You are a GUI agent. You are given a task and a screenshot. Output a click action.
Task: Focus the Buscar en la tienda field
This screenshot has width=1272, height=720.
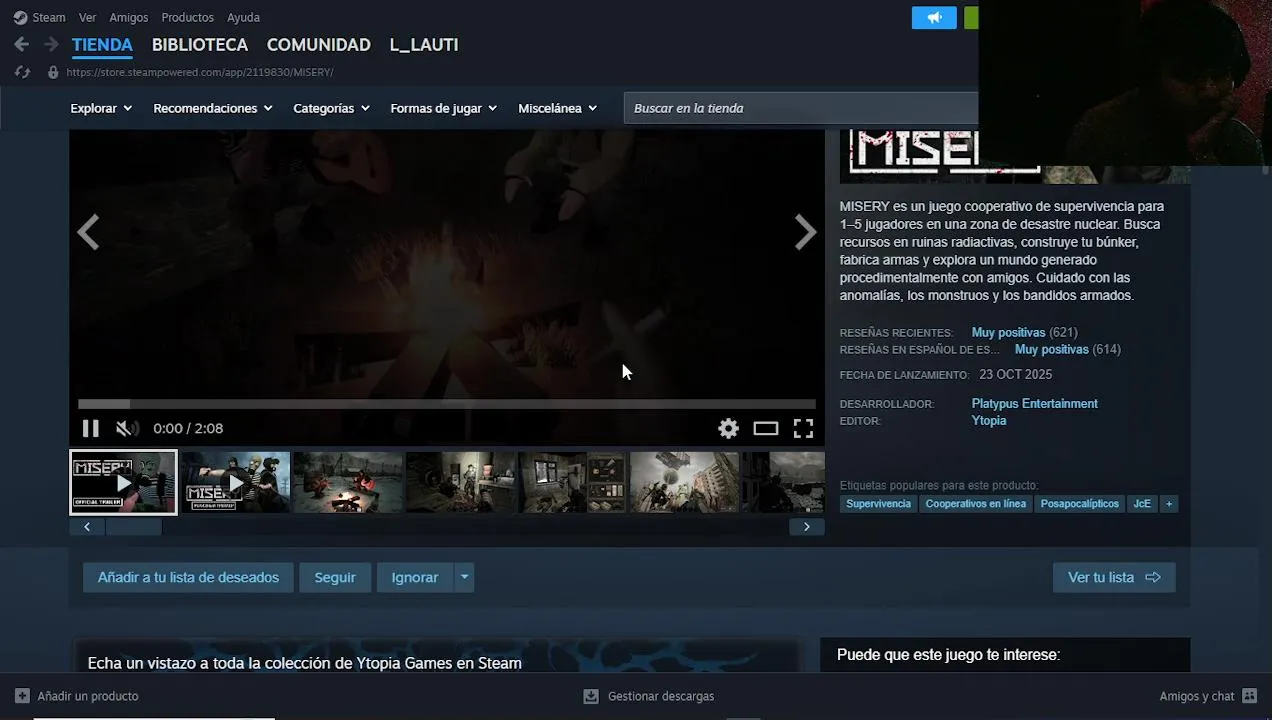(801, 108)
